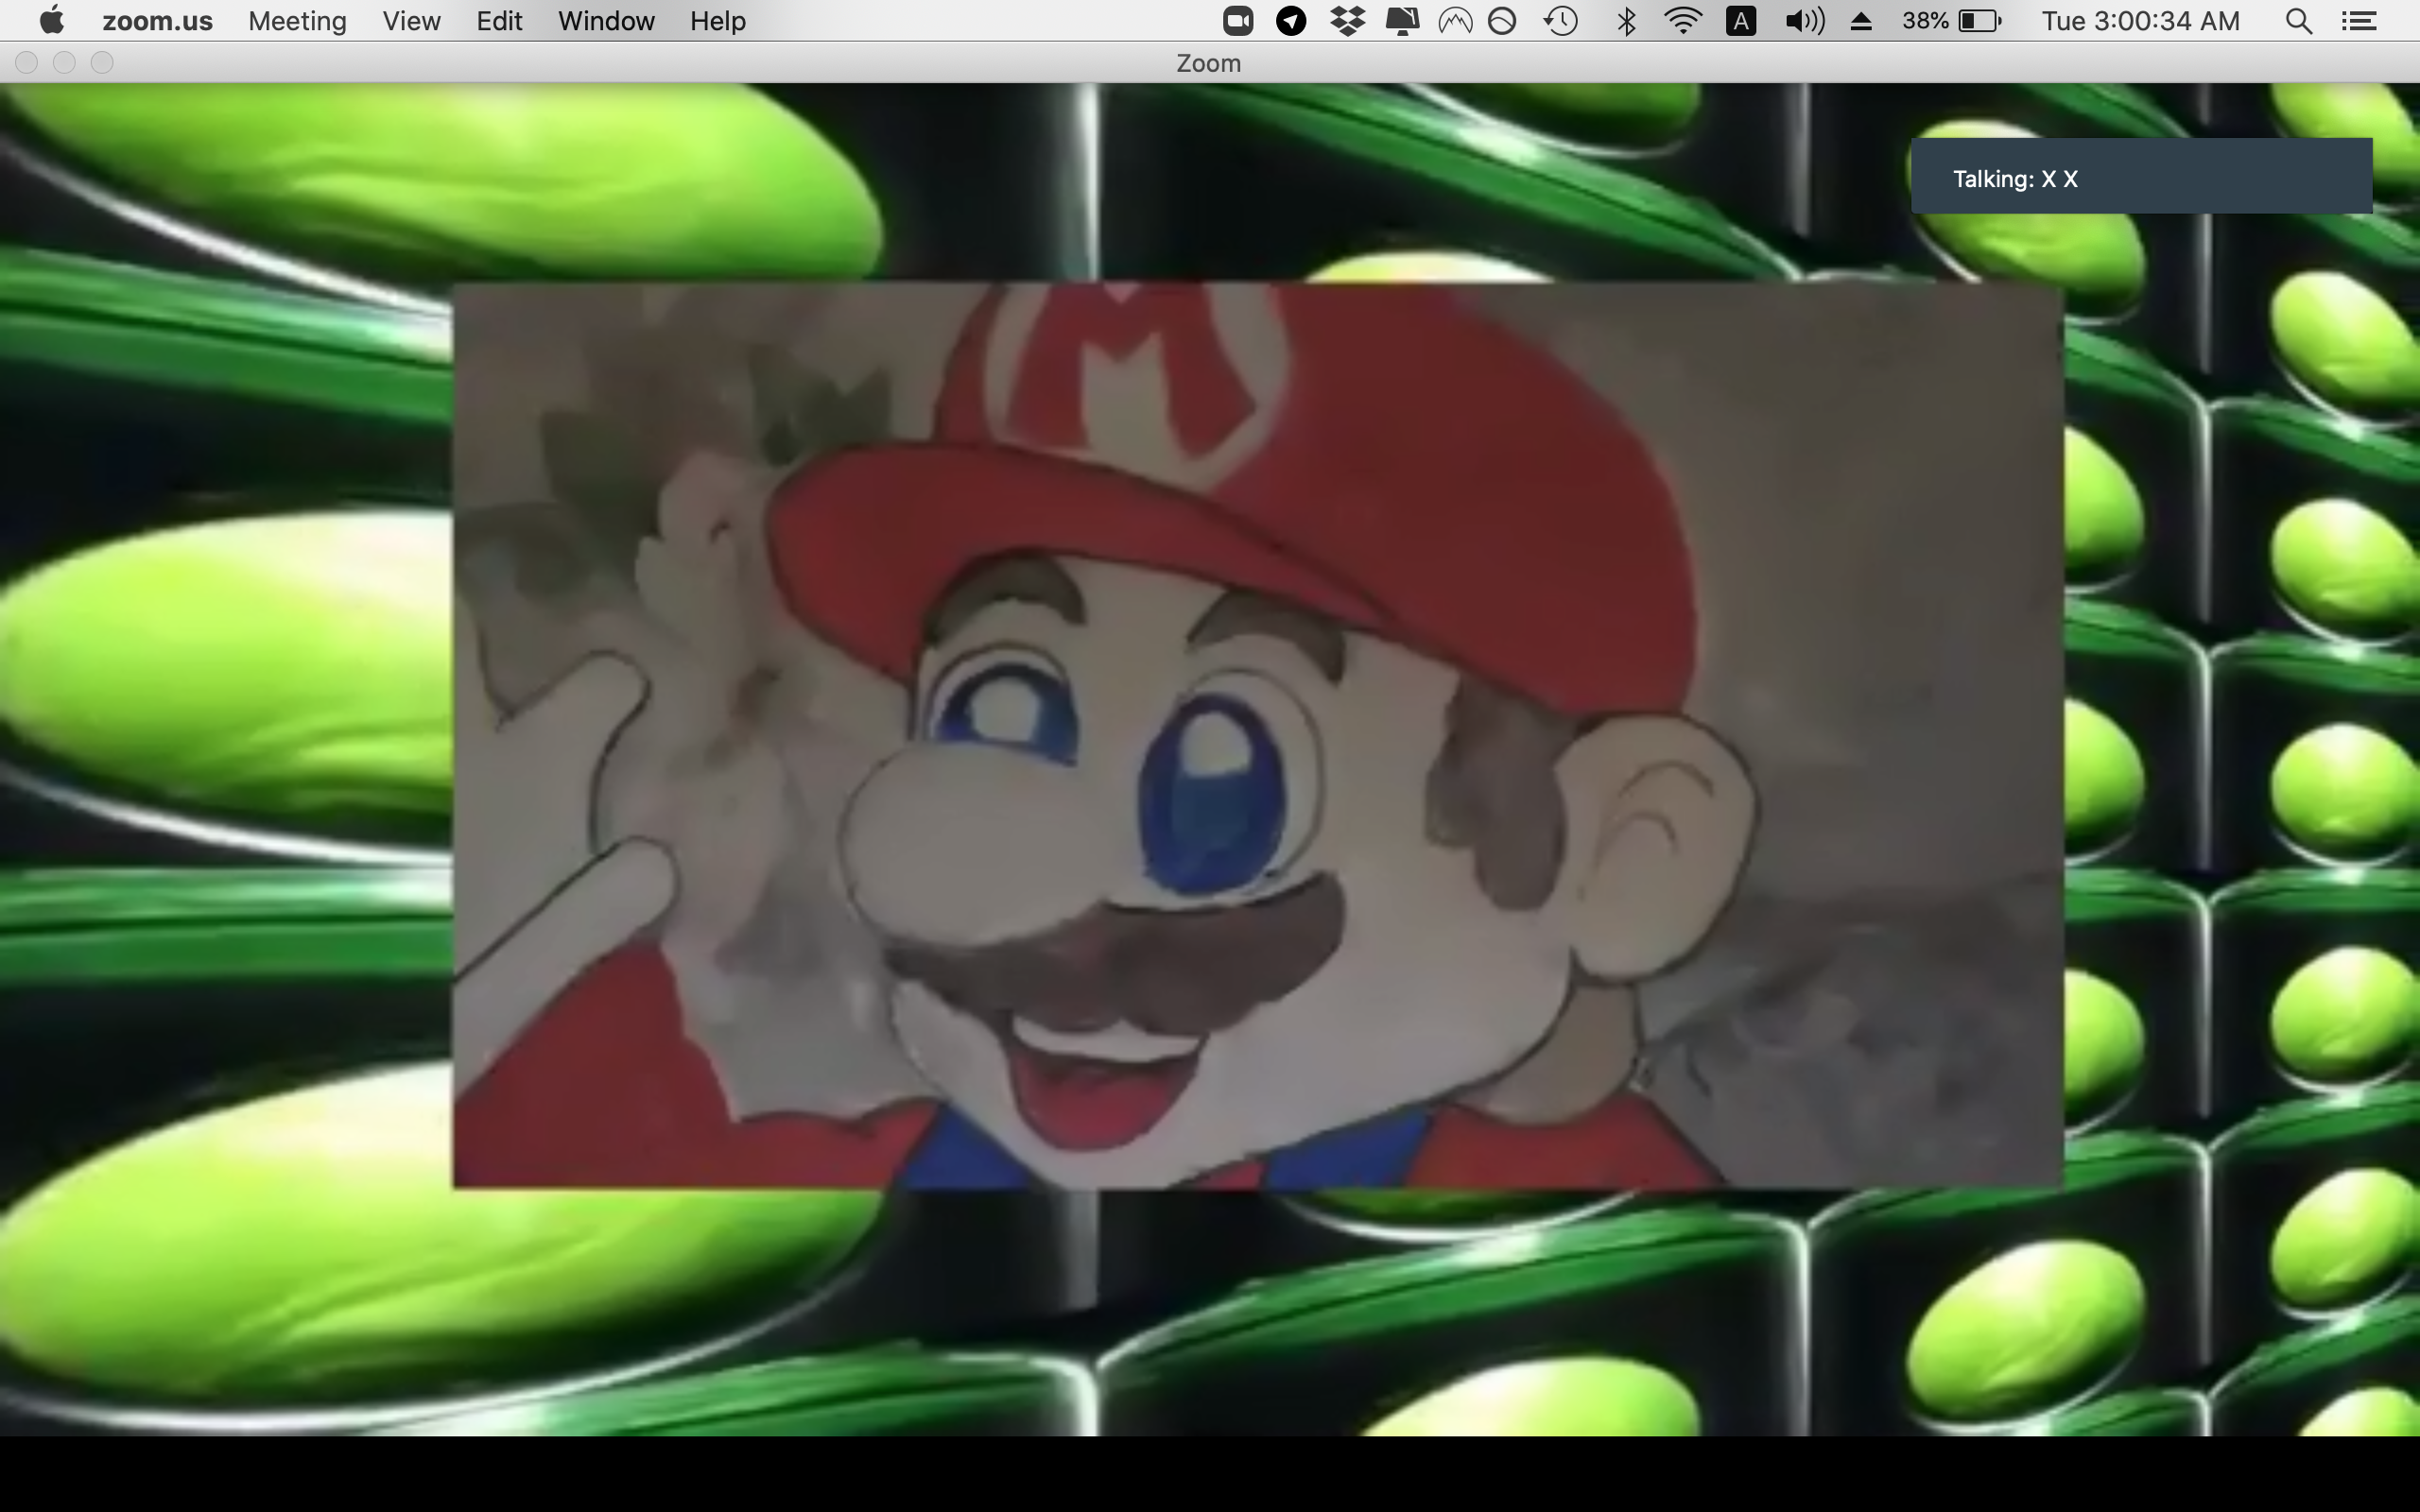
Task: Open the Wi-Fi status menu
Action: [1684, 21]
